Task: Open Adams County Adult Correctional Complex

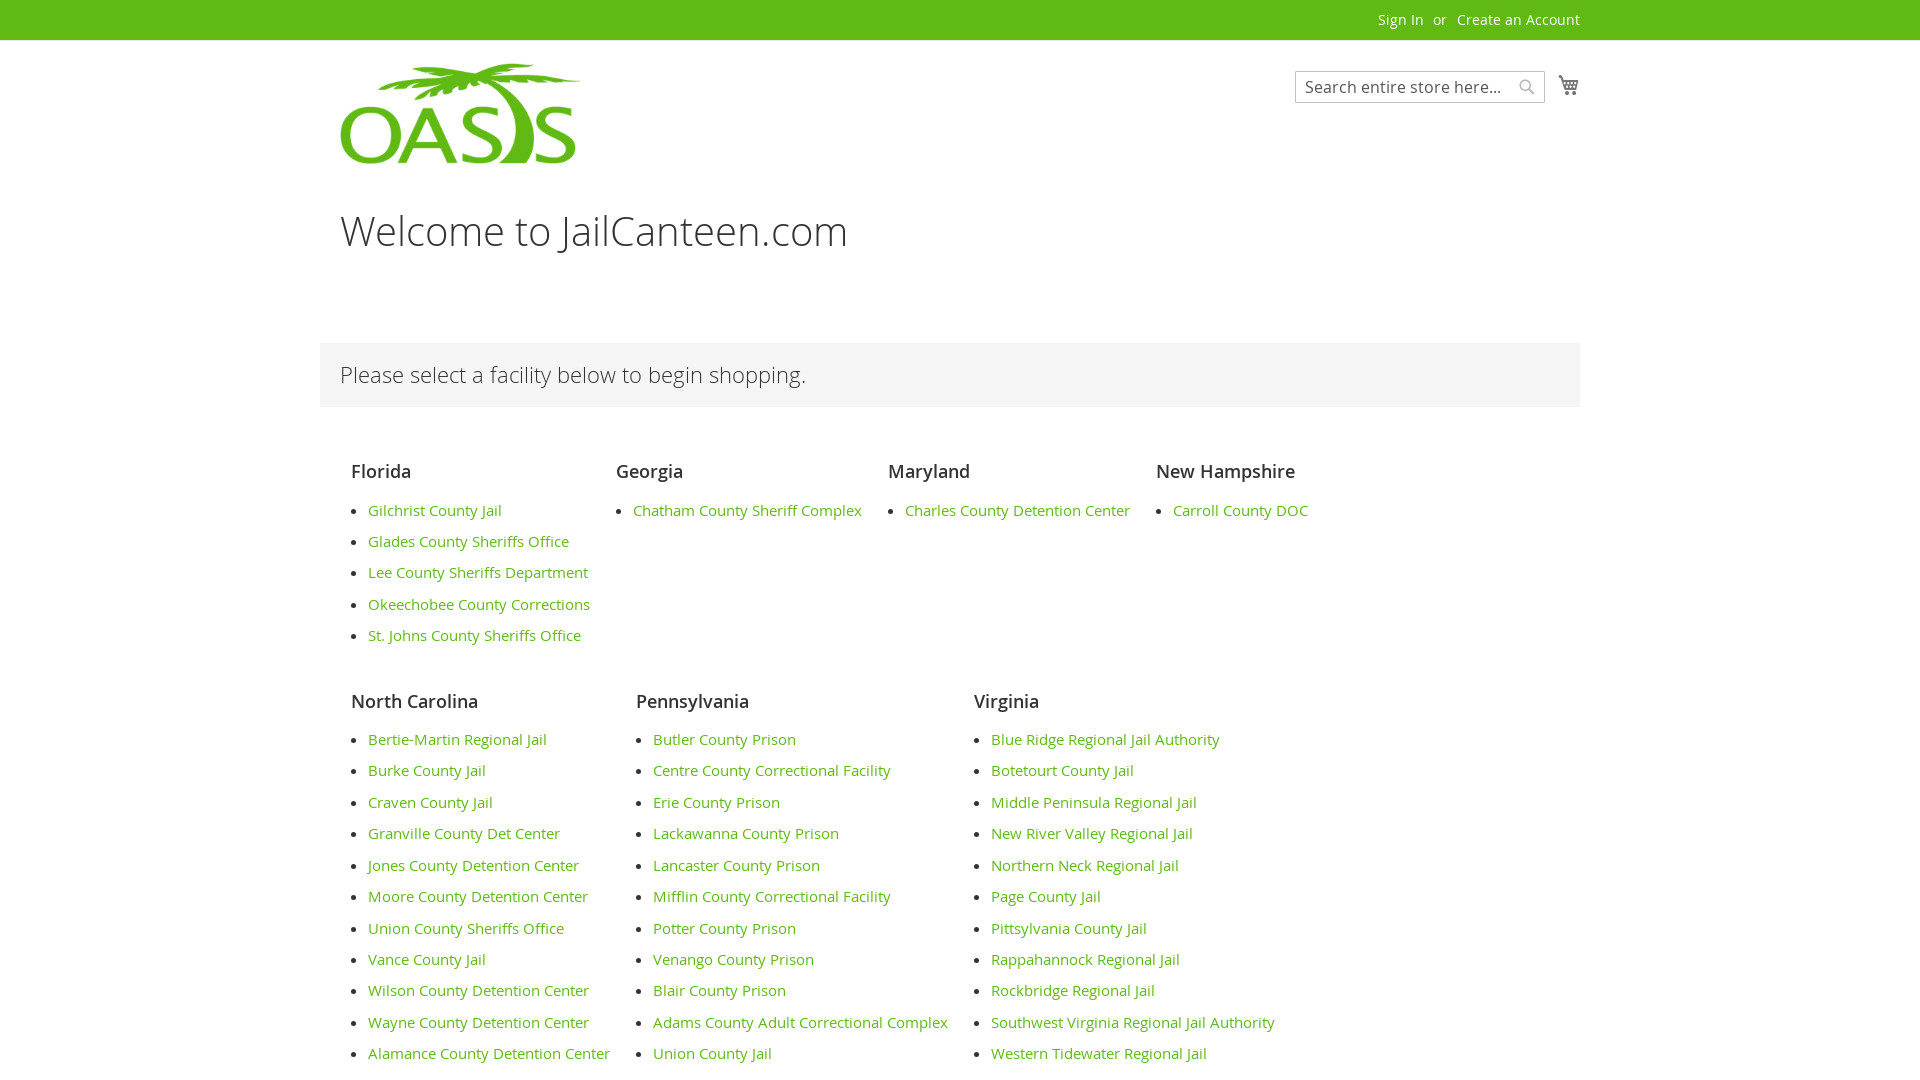Action: [x=800, y=1022]
